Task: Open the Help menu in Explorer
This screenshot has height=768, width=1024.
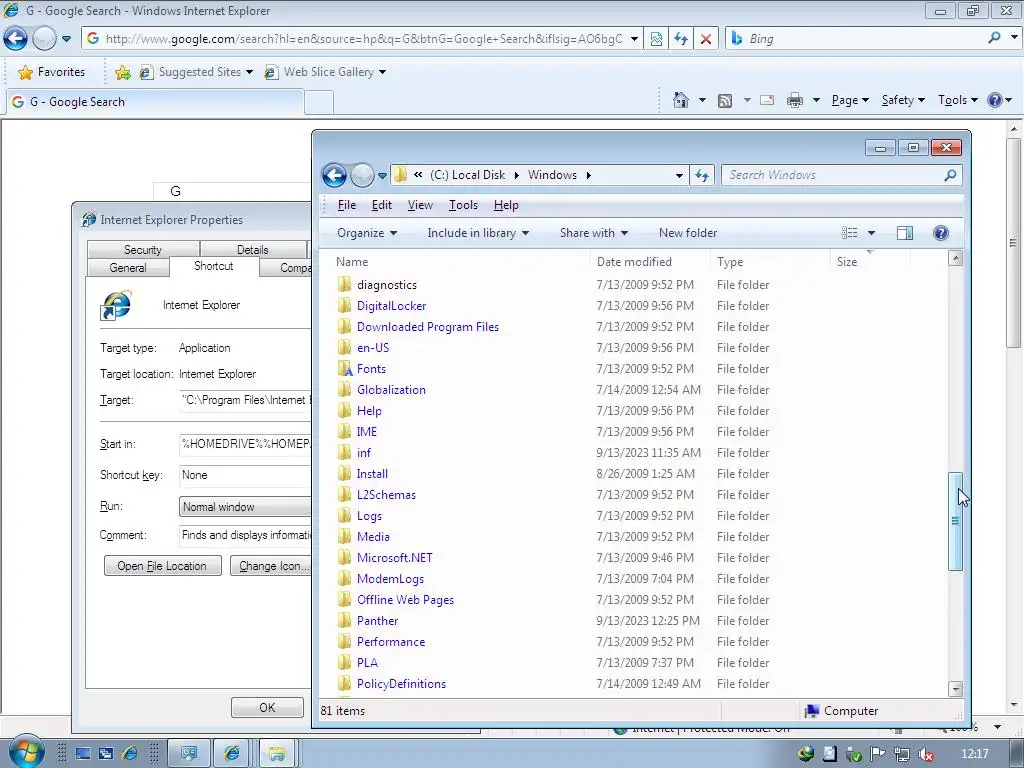Action: pyautogui.click(x=506, y=205)
